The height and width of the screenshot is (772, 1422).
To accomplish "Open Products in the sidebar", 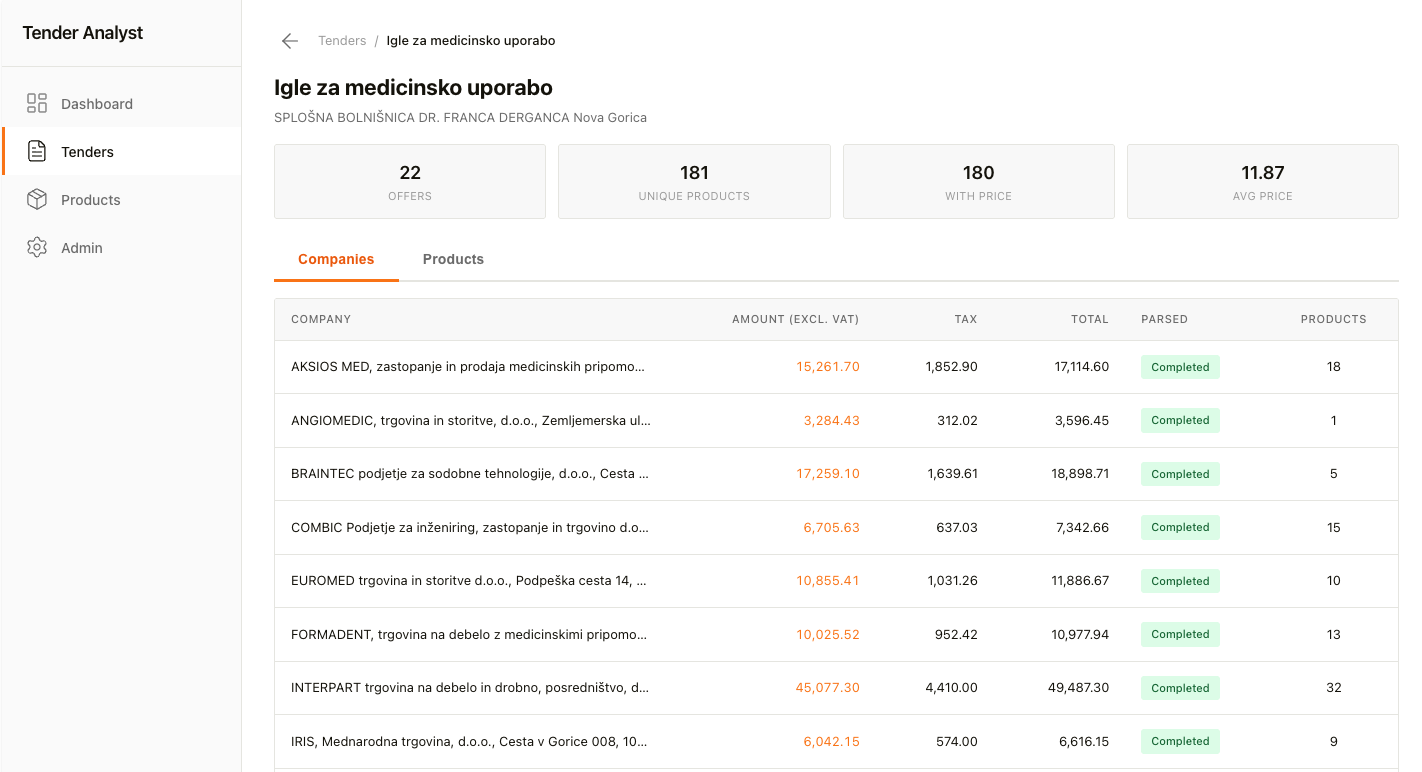I will coord(121,200).
